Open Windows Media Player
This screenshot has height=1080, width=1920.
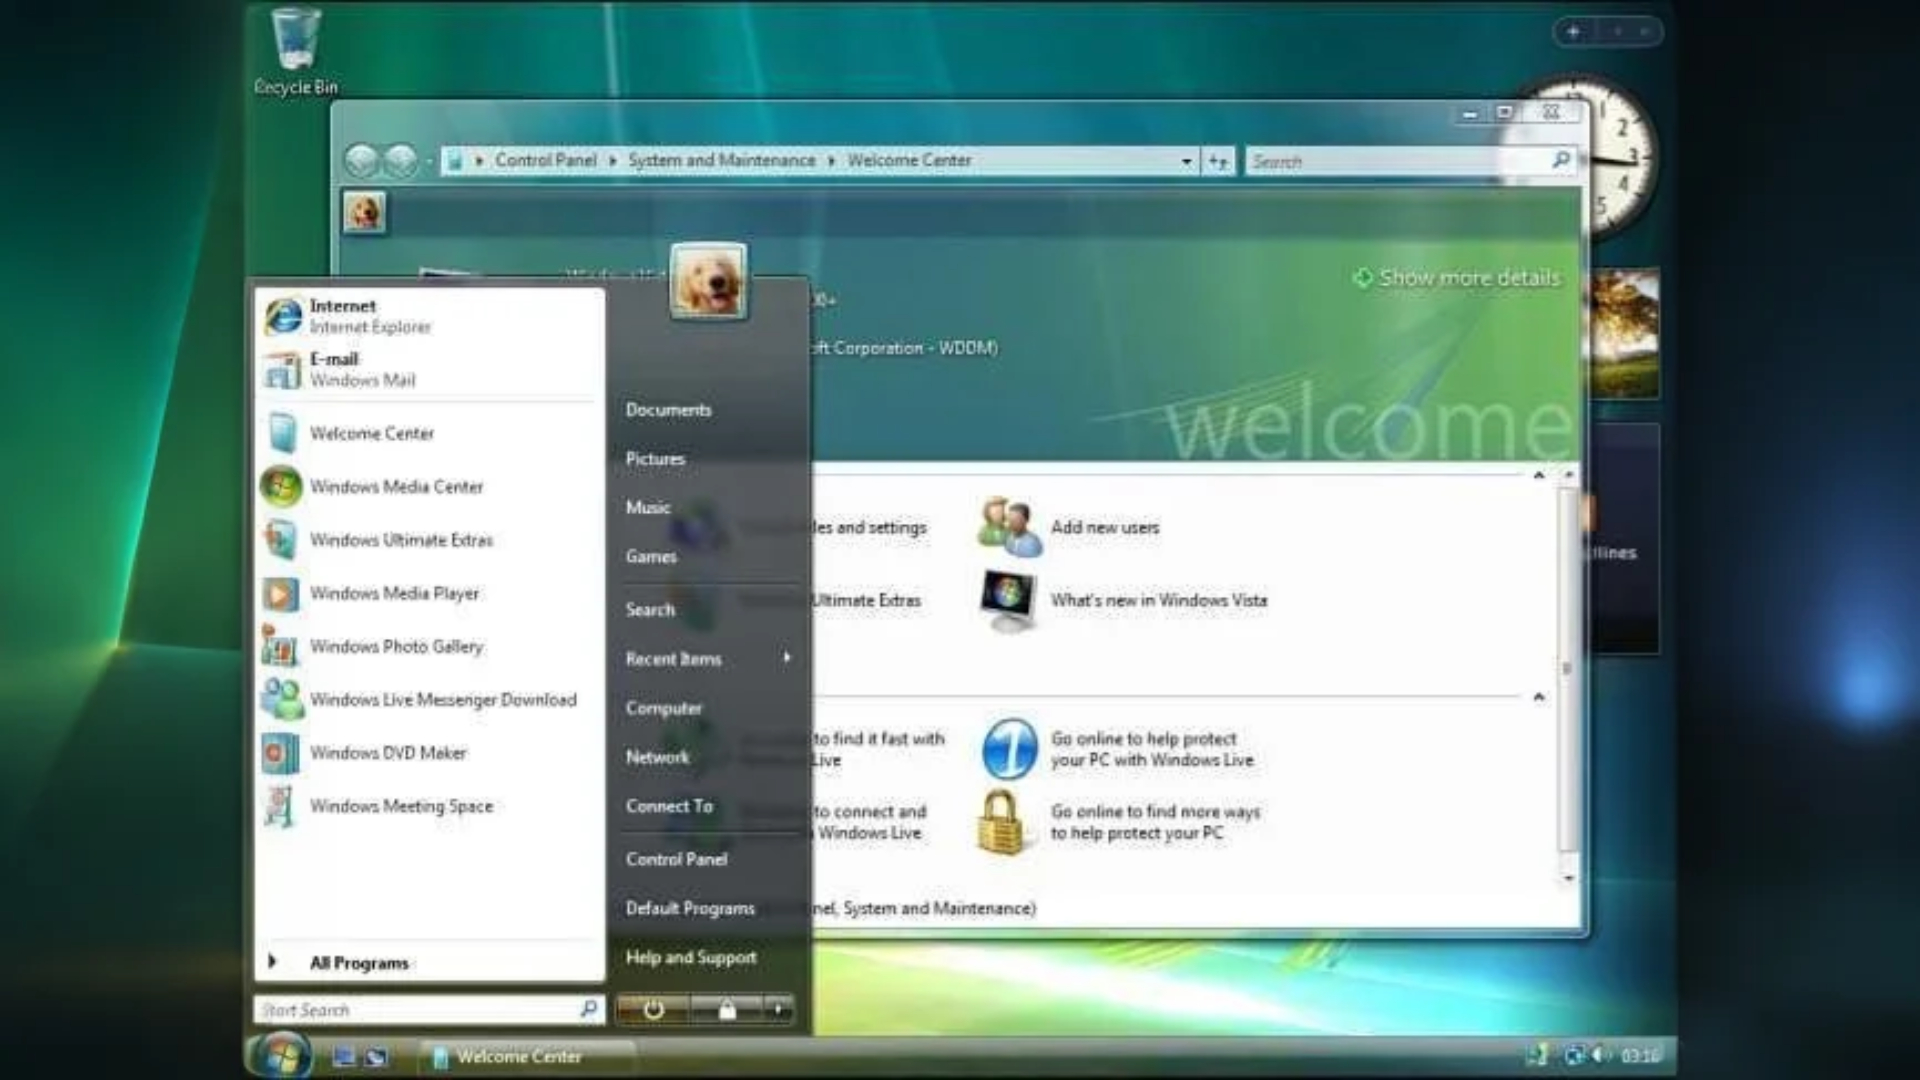[x=394, y=593]
